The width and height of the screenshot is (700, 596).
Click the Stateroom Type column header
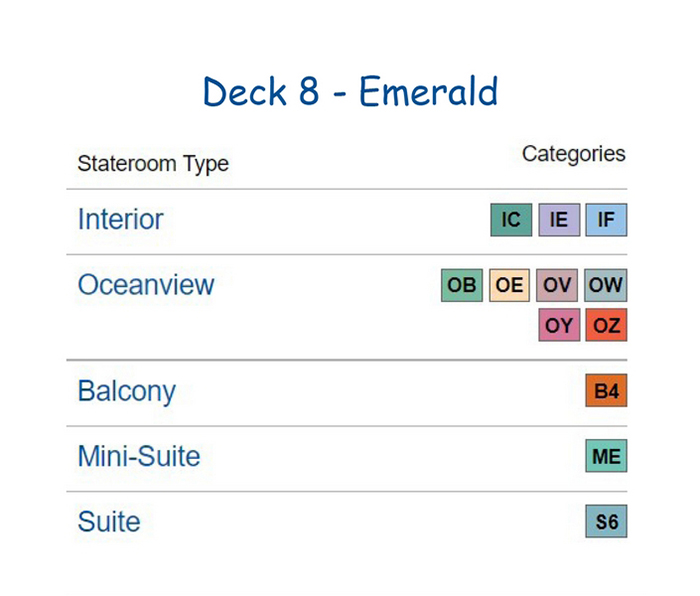[x=153, y=164]
